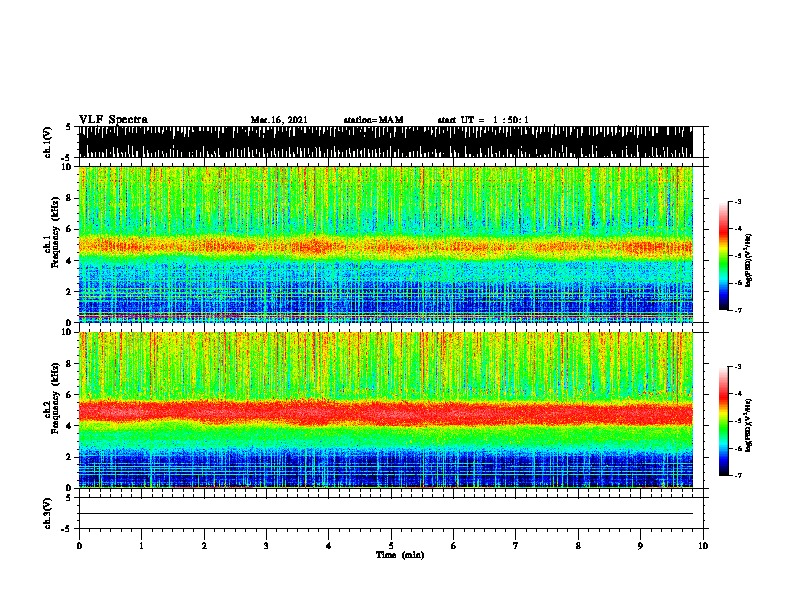This screenshot has width=792, height=612.
Task: Click the "-3" label on the upper colorbar
Action: (737, 202)
